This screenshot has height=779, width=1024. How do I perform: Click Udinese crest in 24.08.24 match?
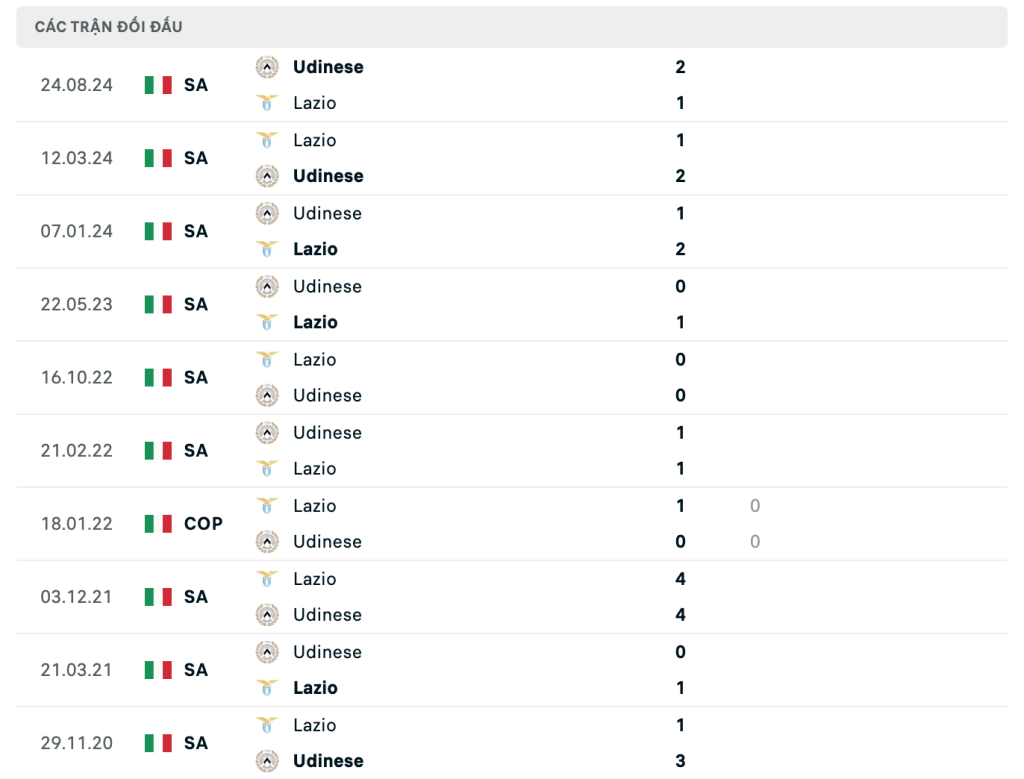(267, 67)
